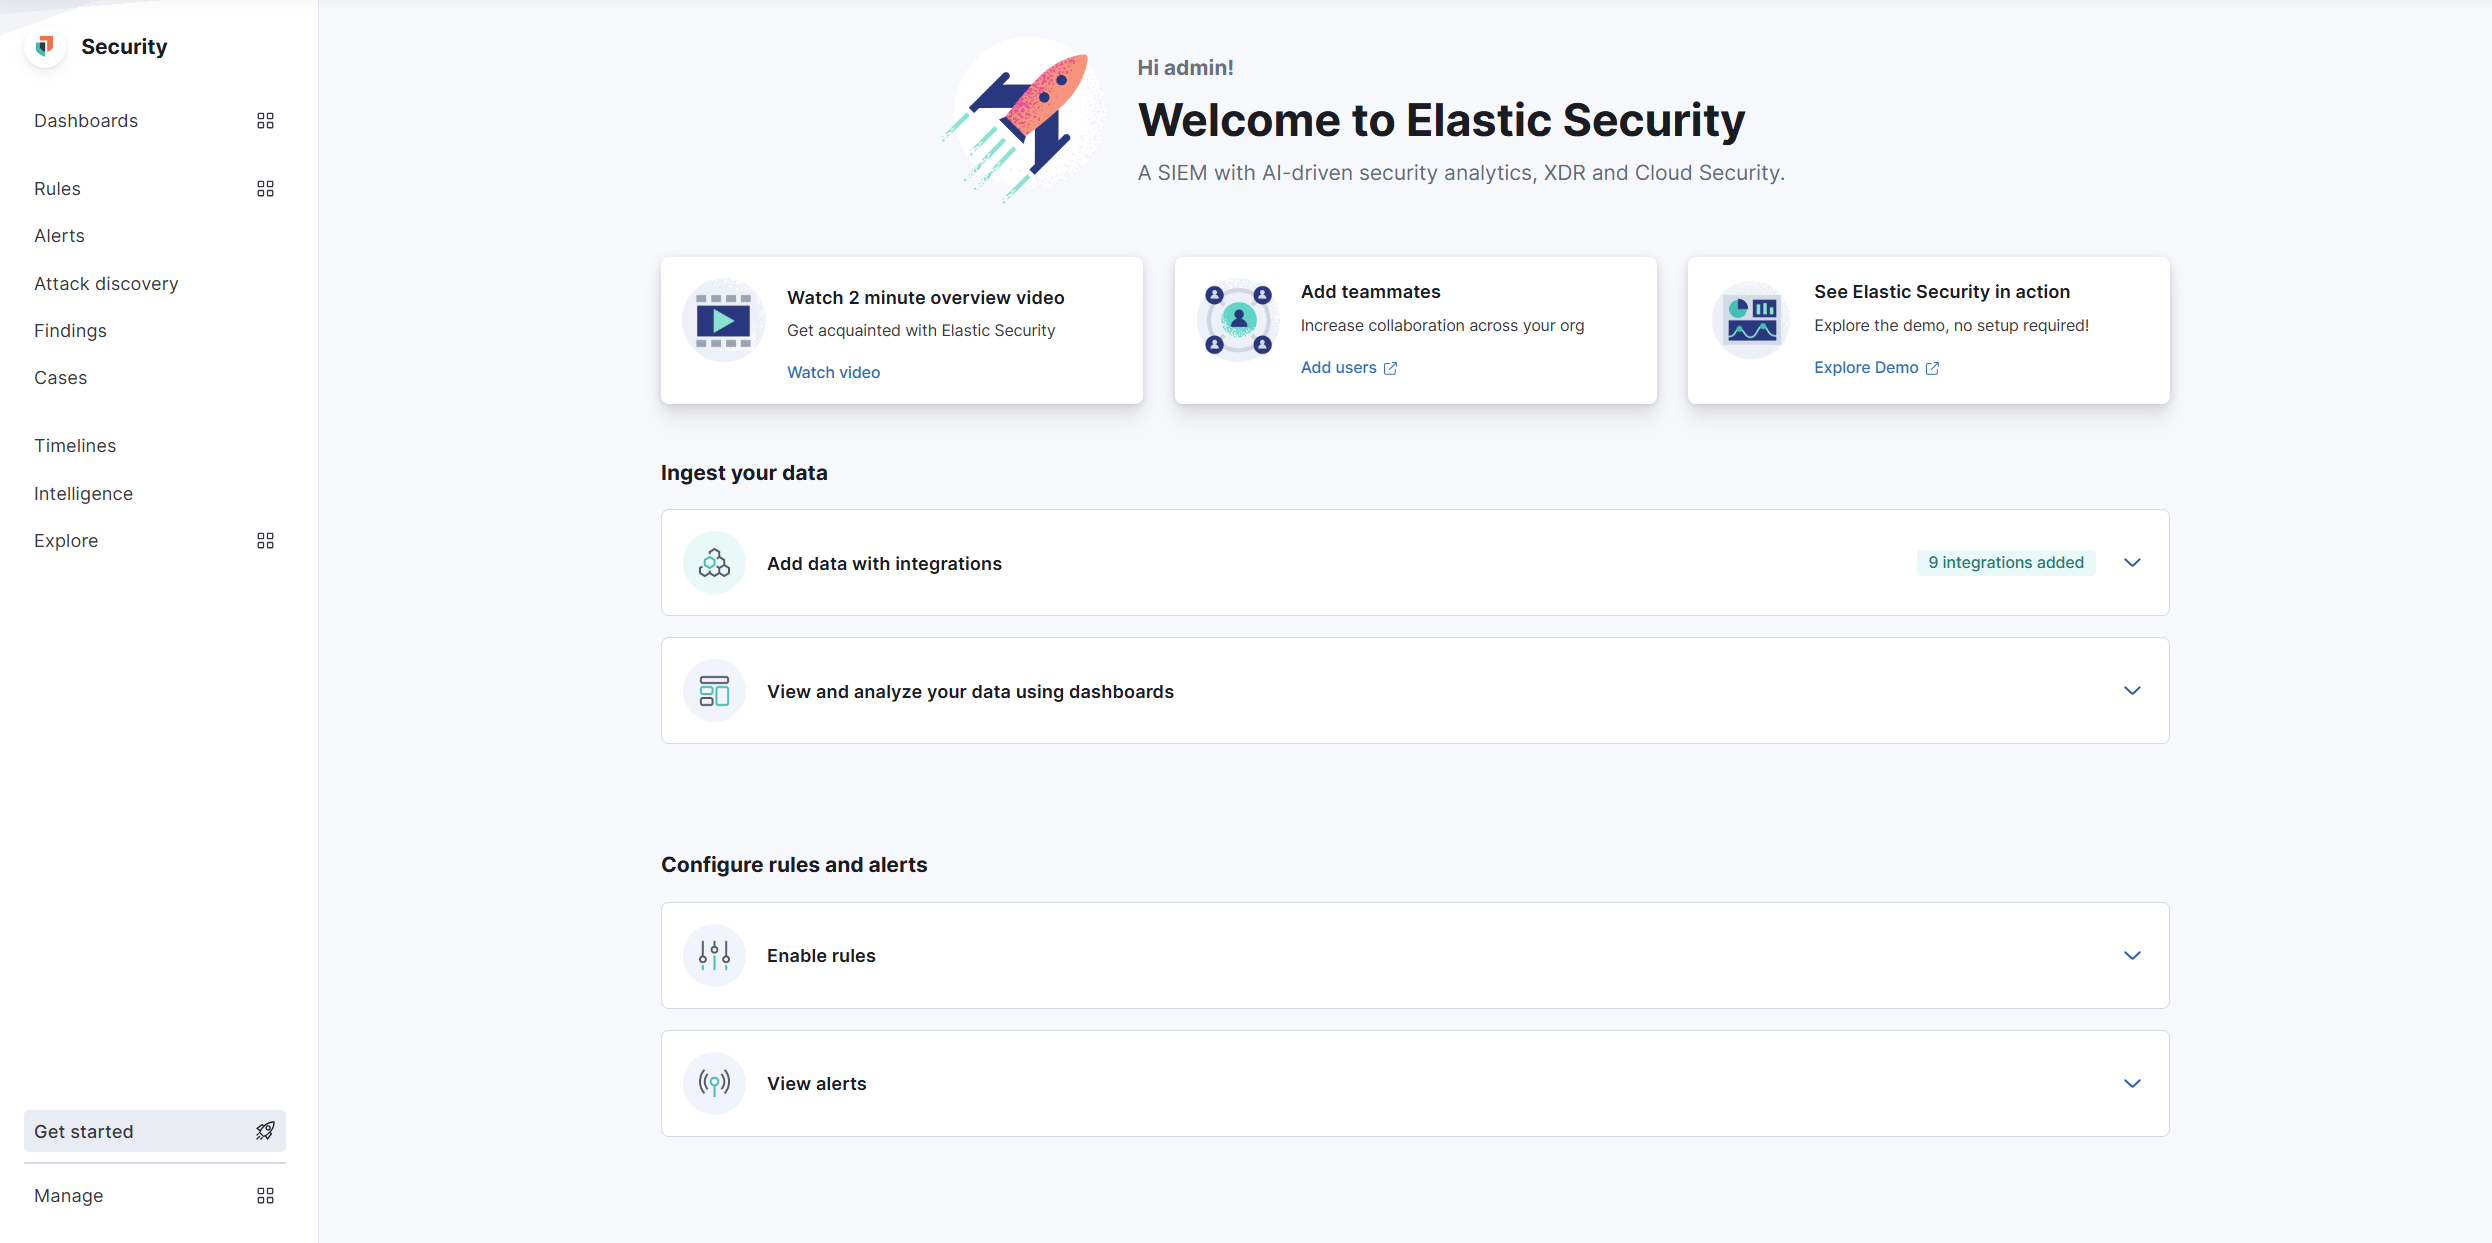Go to Rules in the sidebar
The height and width of the screenshot is (1243, 2492).
(57, 189)
